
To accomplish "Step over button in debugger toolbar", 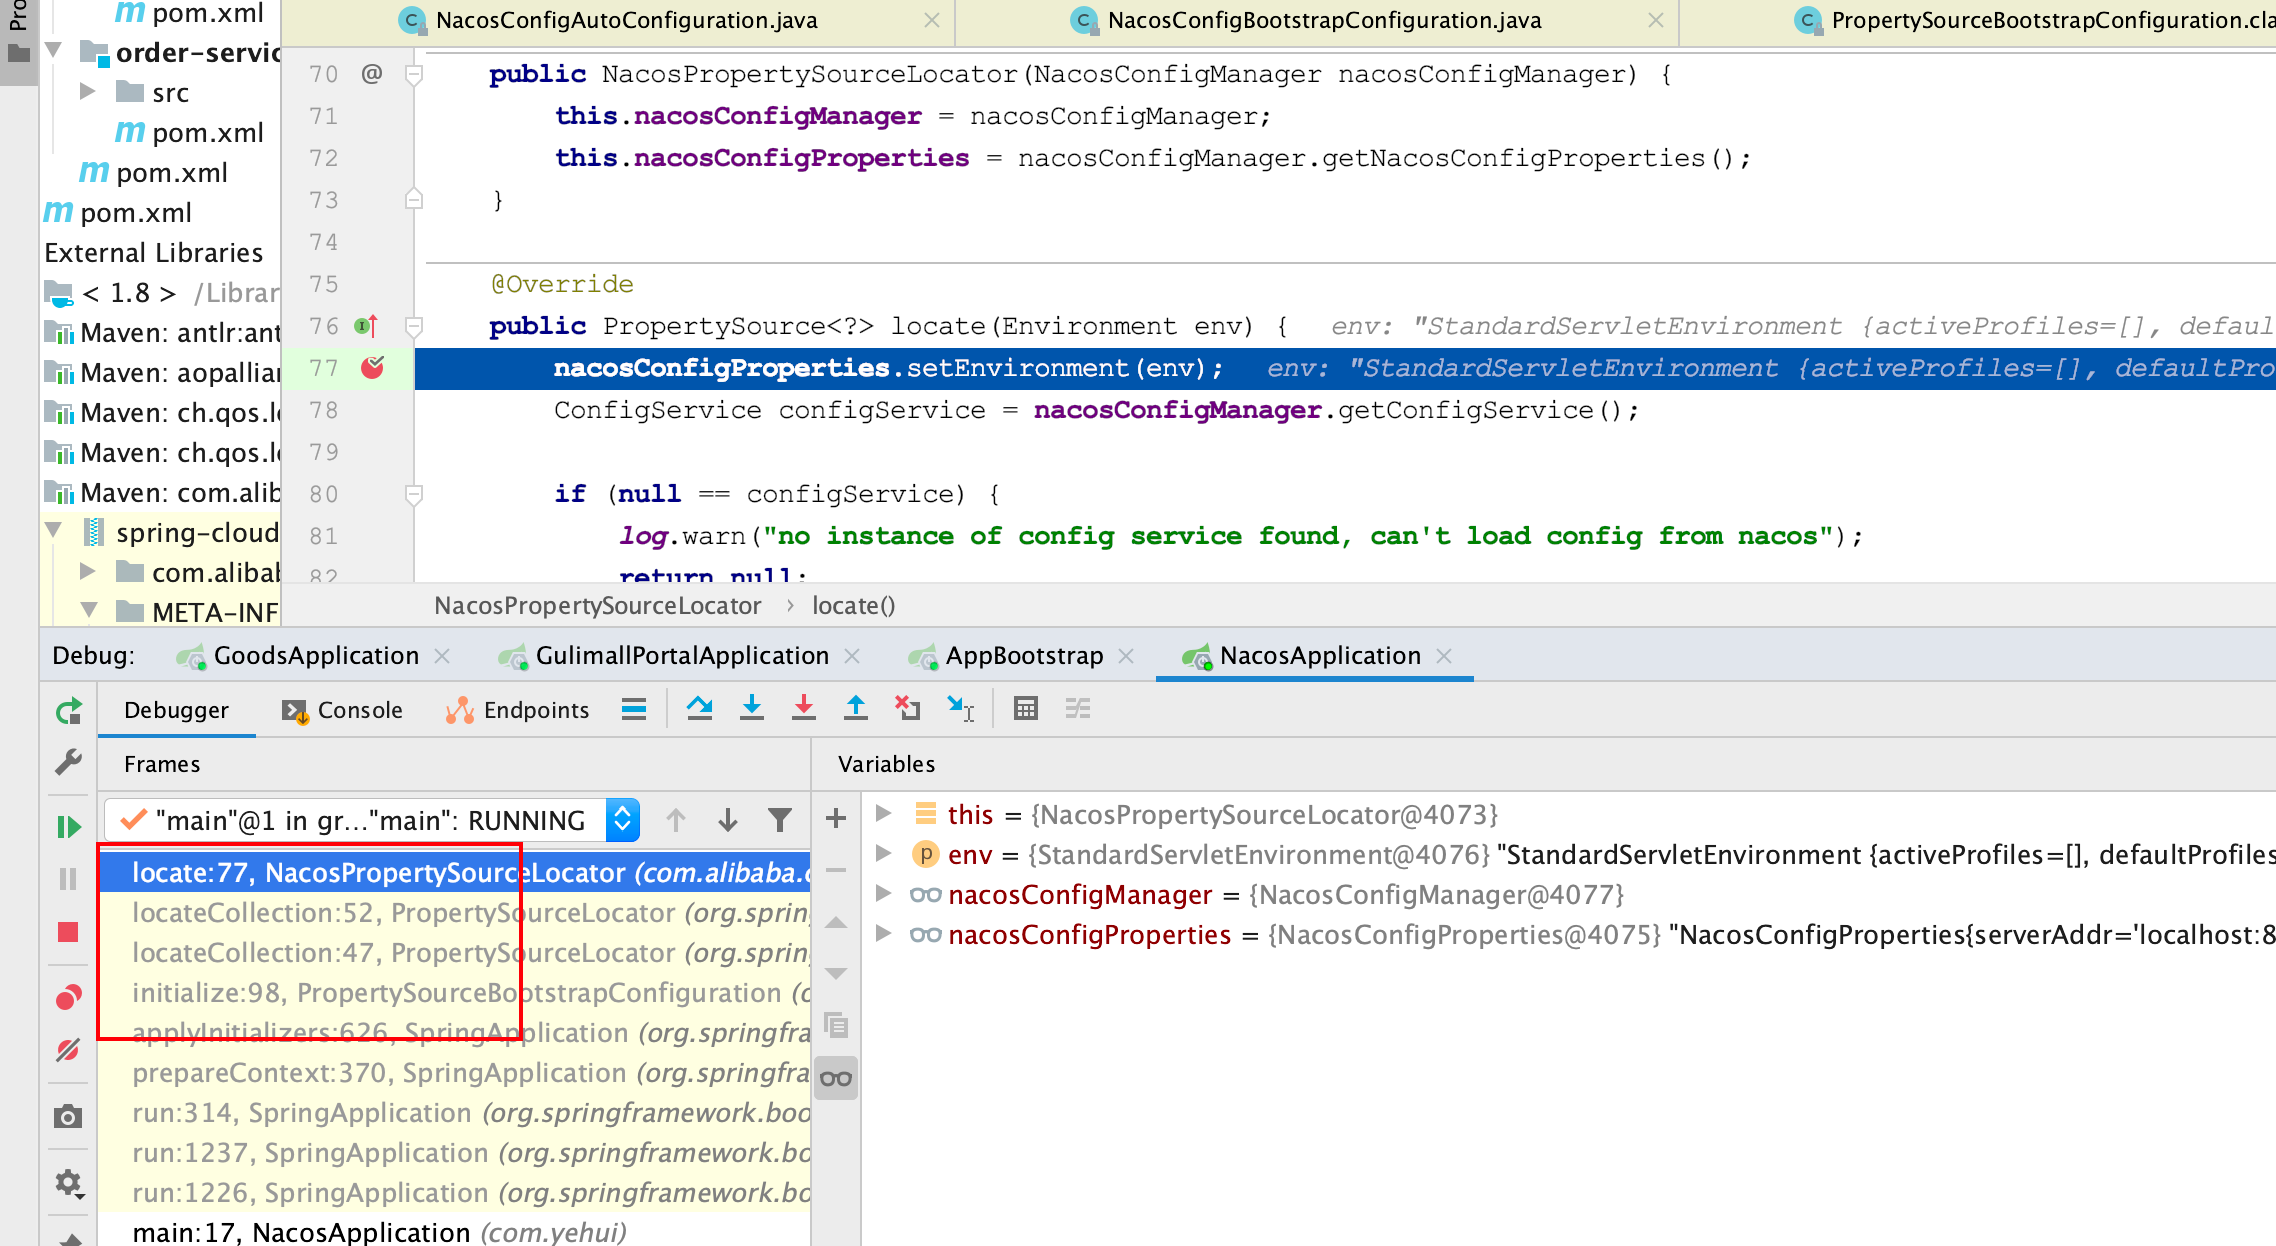I will pos(700,709).
